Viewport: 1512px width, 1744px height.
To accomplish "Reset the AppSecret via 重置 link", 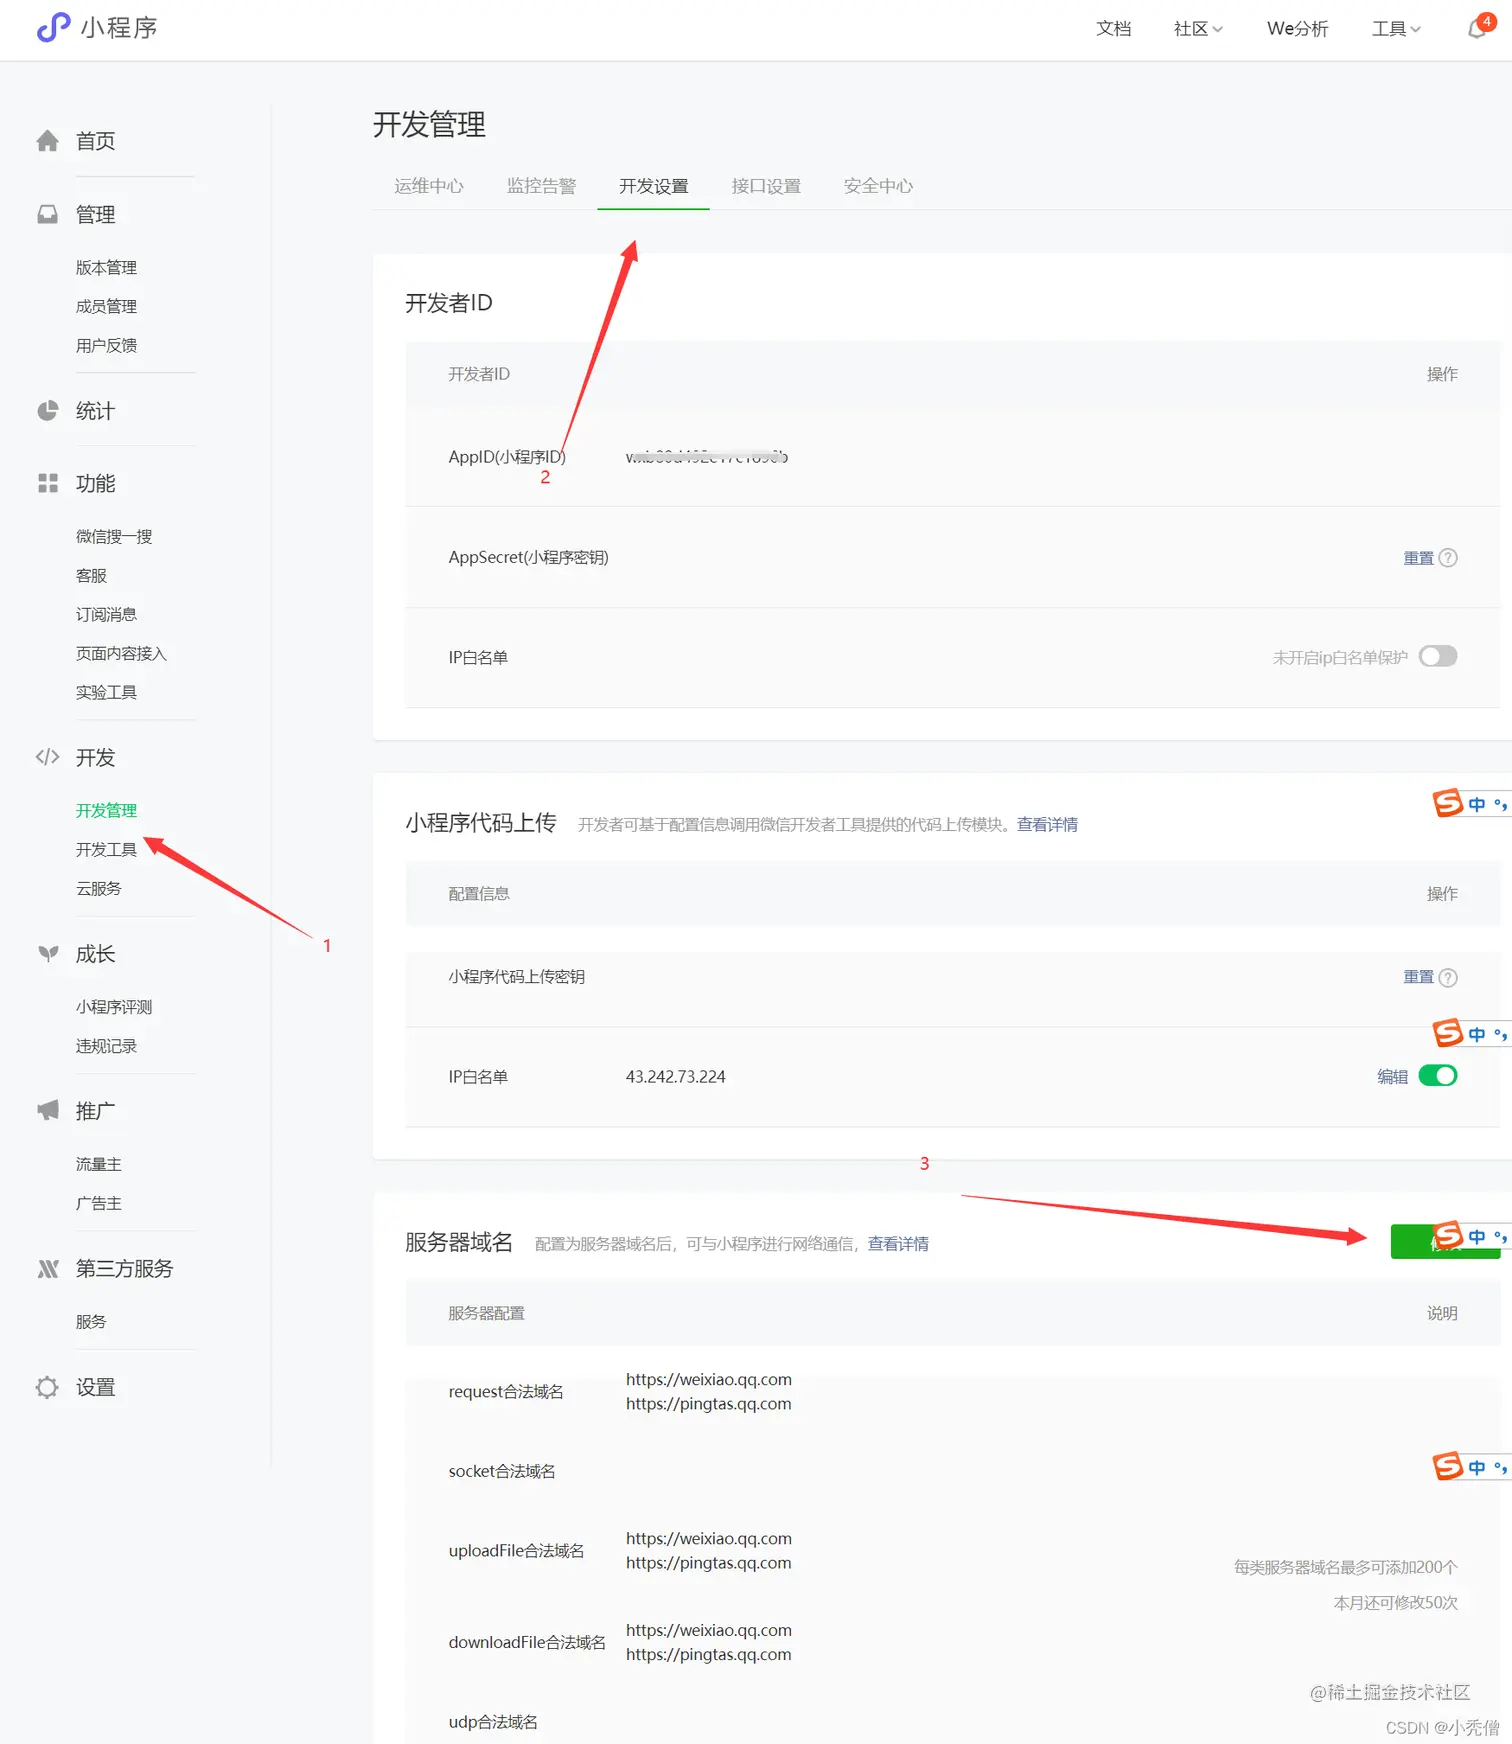I will (1418, 558).
